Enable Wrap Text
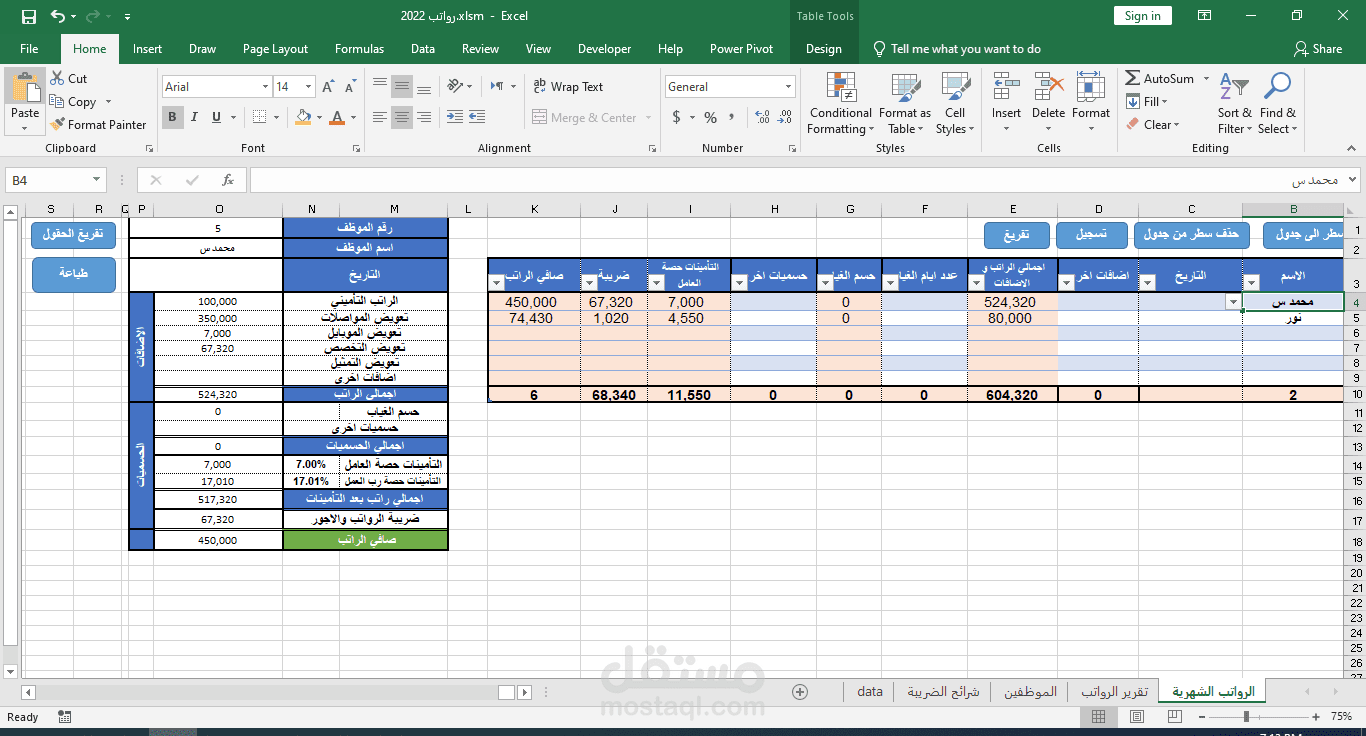 tap(568, 87)
